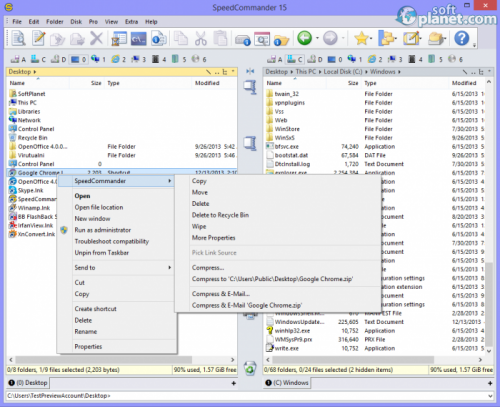The image size is (500, 407).
Task: Select bootstat.dat in right panel
Action: 375,155
